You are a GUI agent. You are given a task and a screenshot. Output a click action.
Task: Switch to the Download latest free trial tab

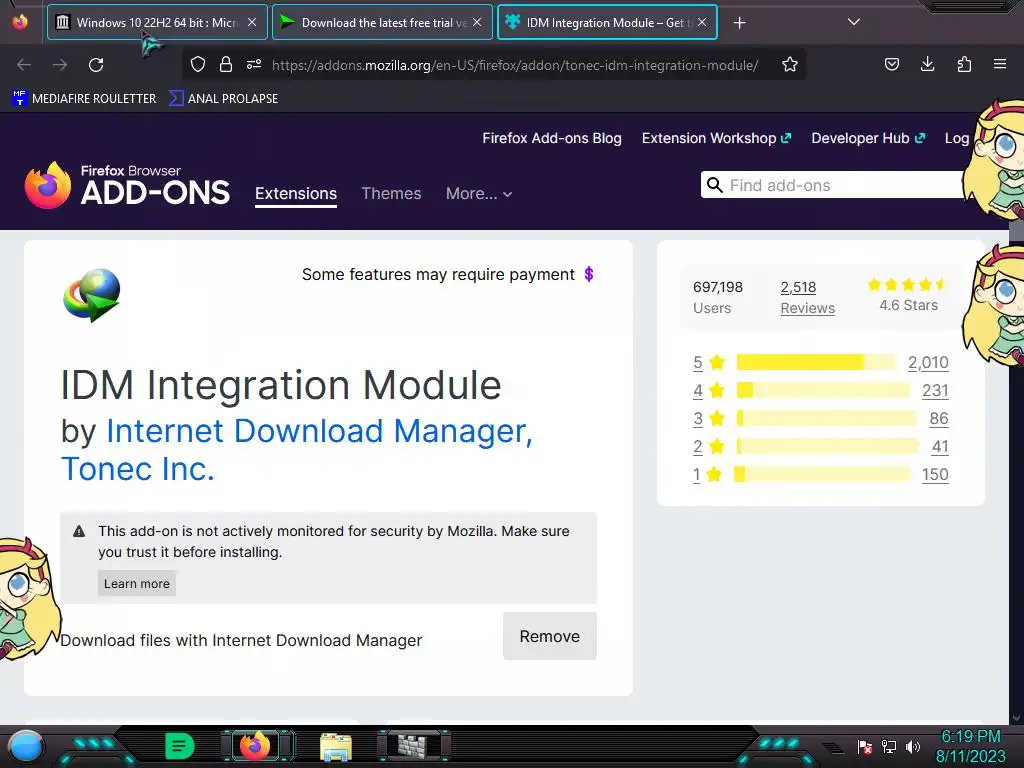pos(382,22)
